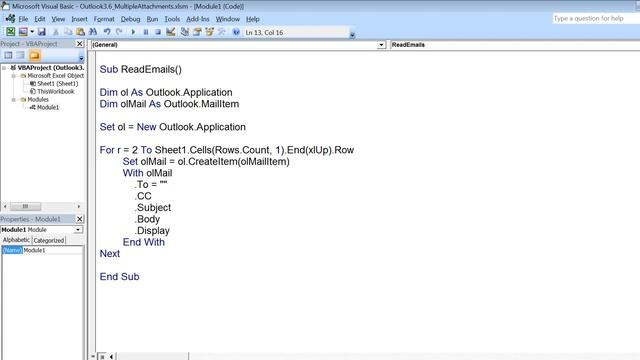640x360 pixels.
Task: Click the Copy icon in toolbar
Action: click(x=68, y=32)
